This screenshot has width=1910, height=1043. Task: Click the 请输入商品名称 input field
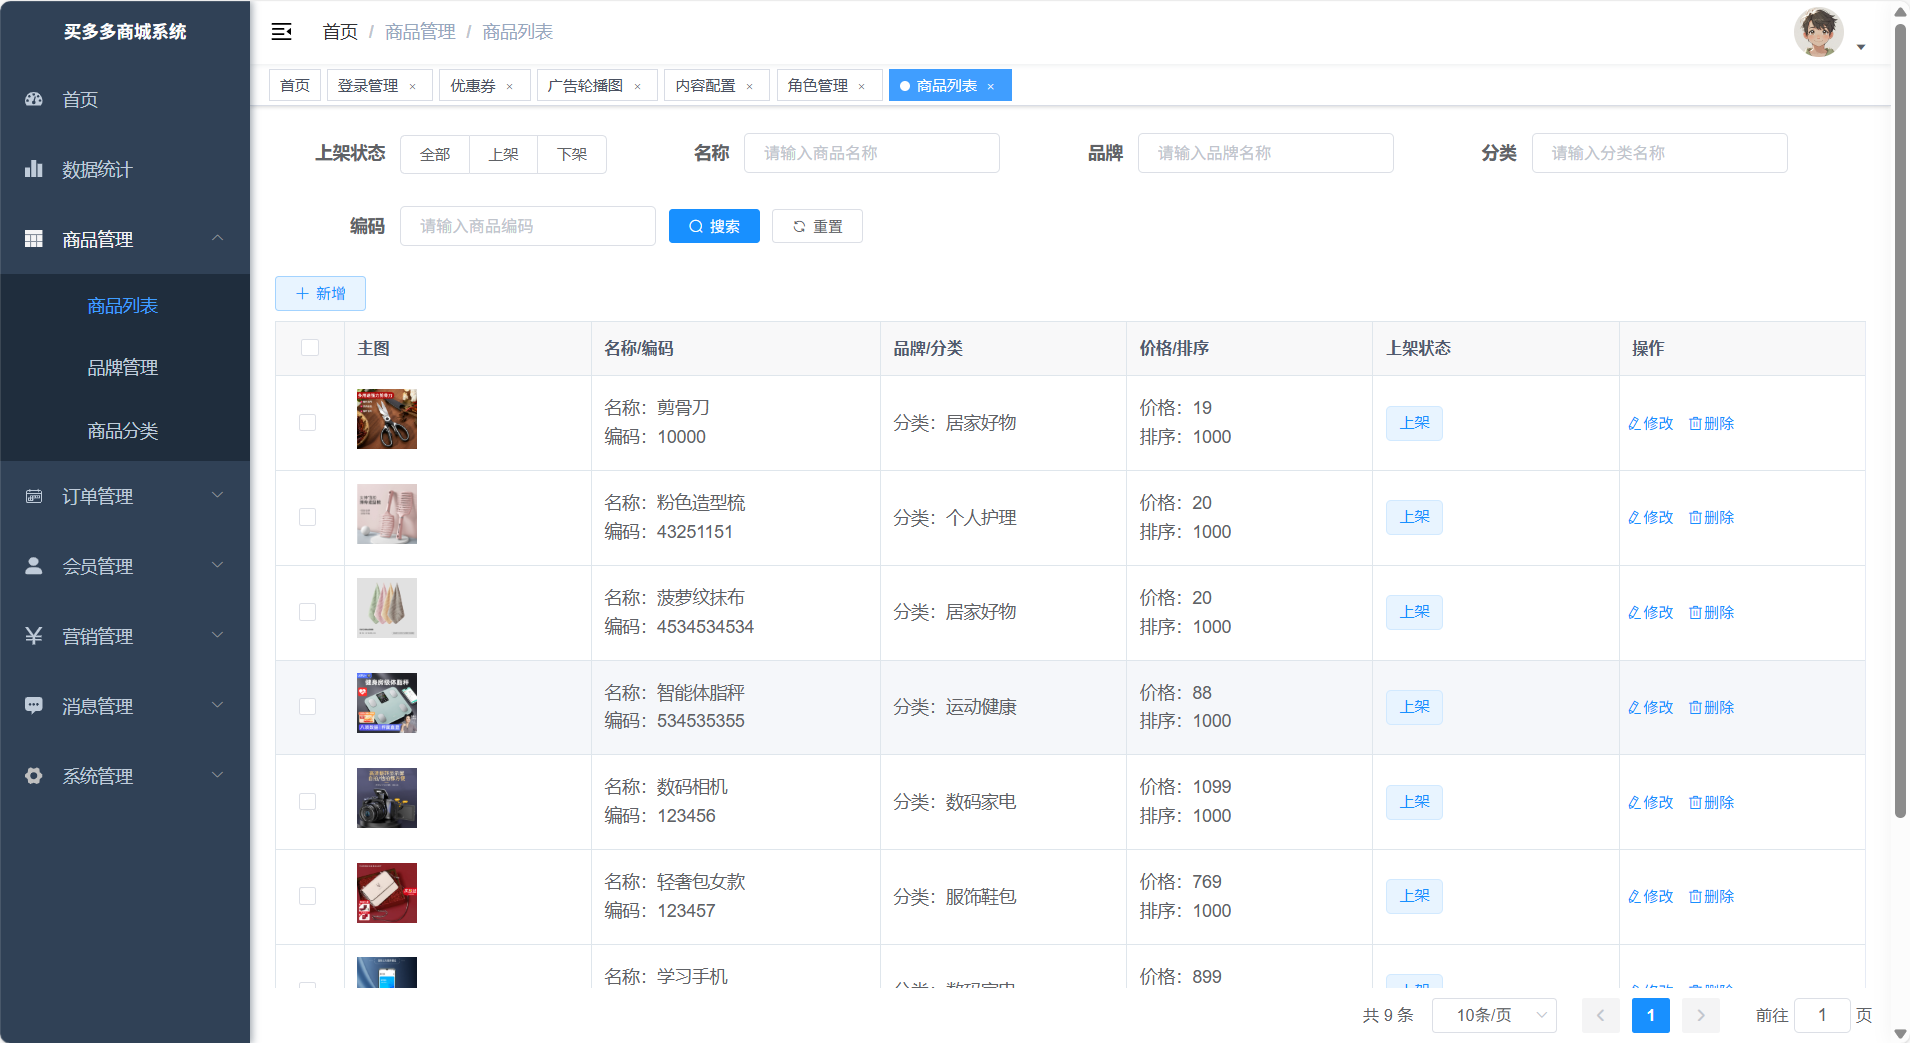click(x=871, y=153)
